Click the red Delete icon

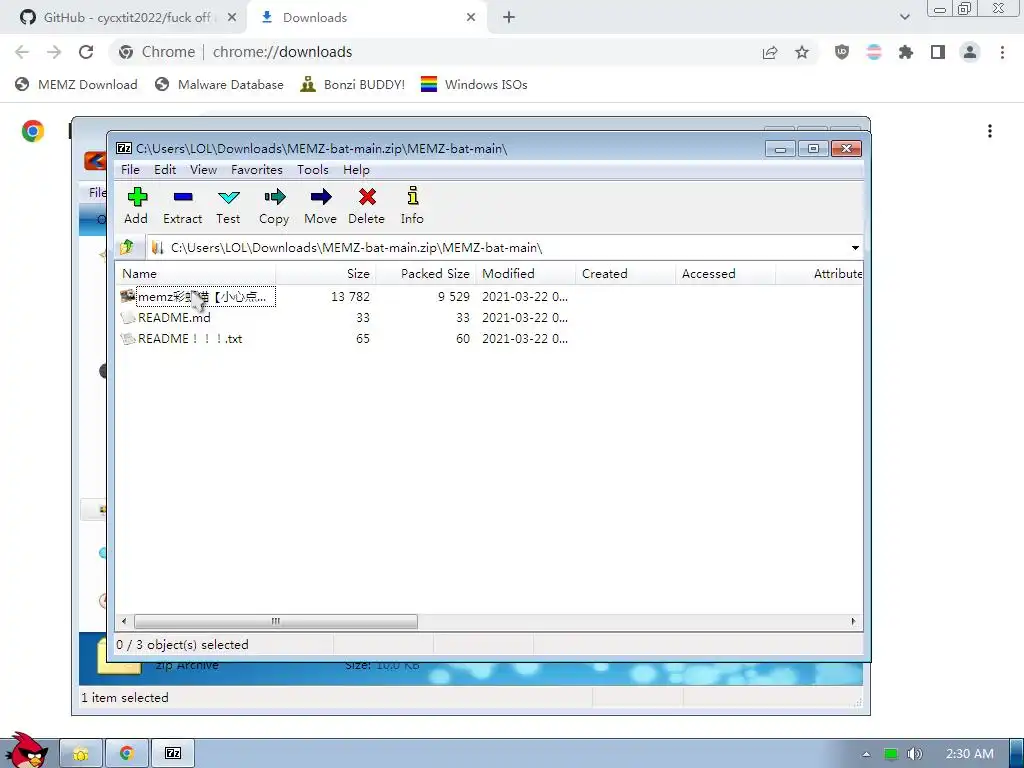[366, 206]
